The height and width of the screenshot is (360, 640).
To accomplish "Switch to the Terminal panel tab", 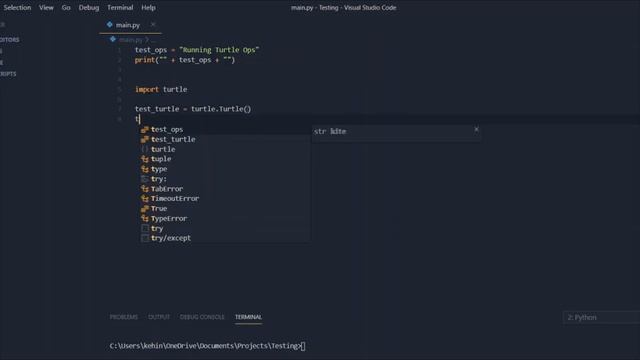I will [x=248, y=317].
